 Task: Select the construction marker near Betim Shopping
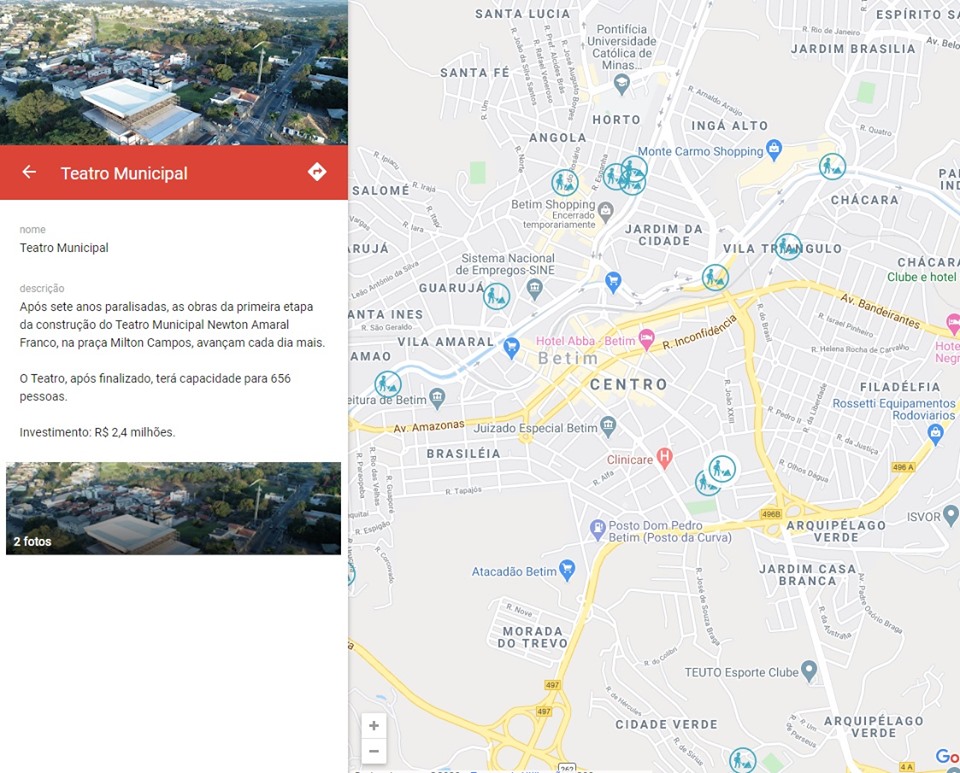click(x=566, y=183)
